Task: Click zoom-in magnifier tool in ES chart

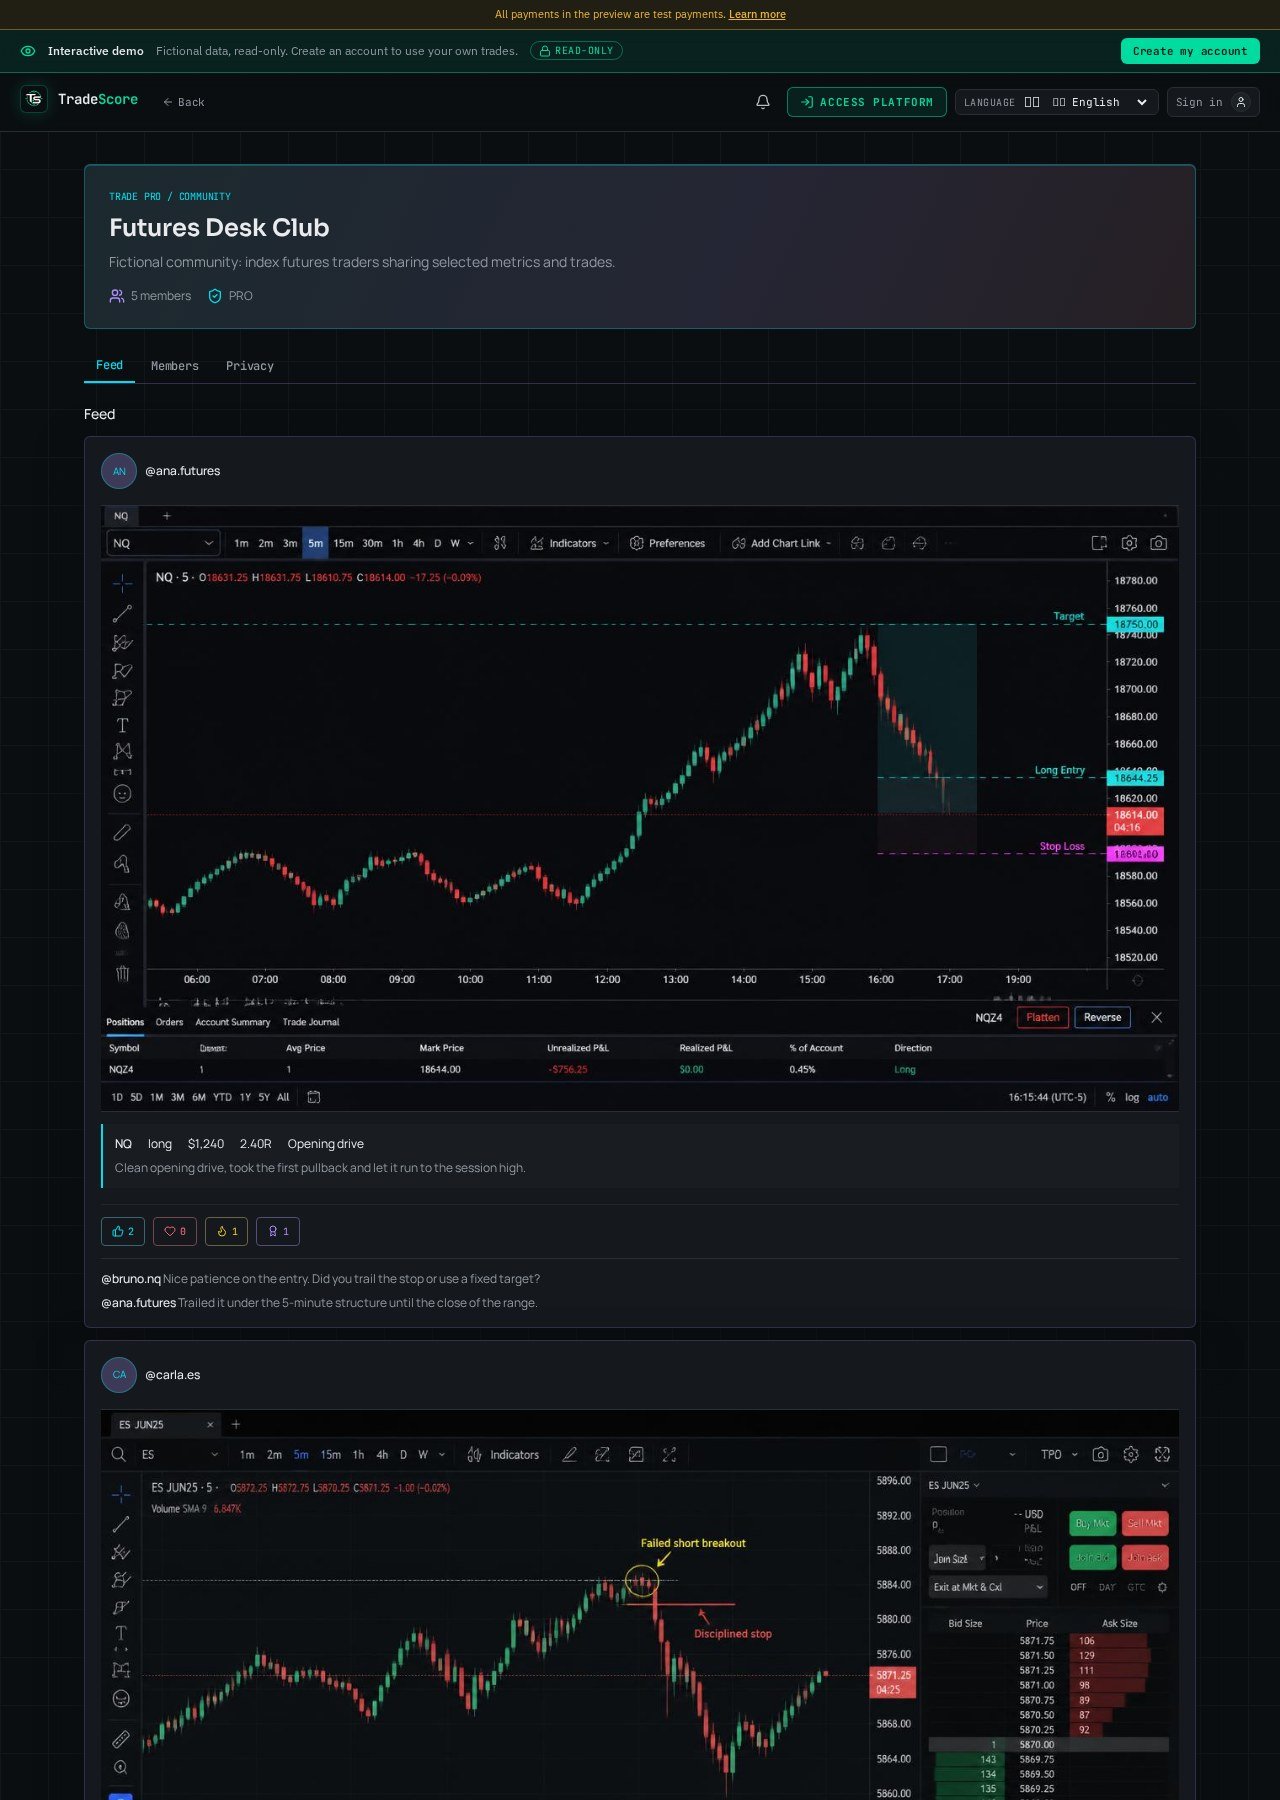Action: click(x=121, y=1768)
